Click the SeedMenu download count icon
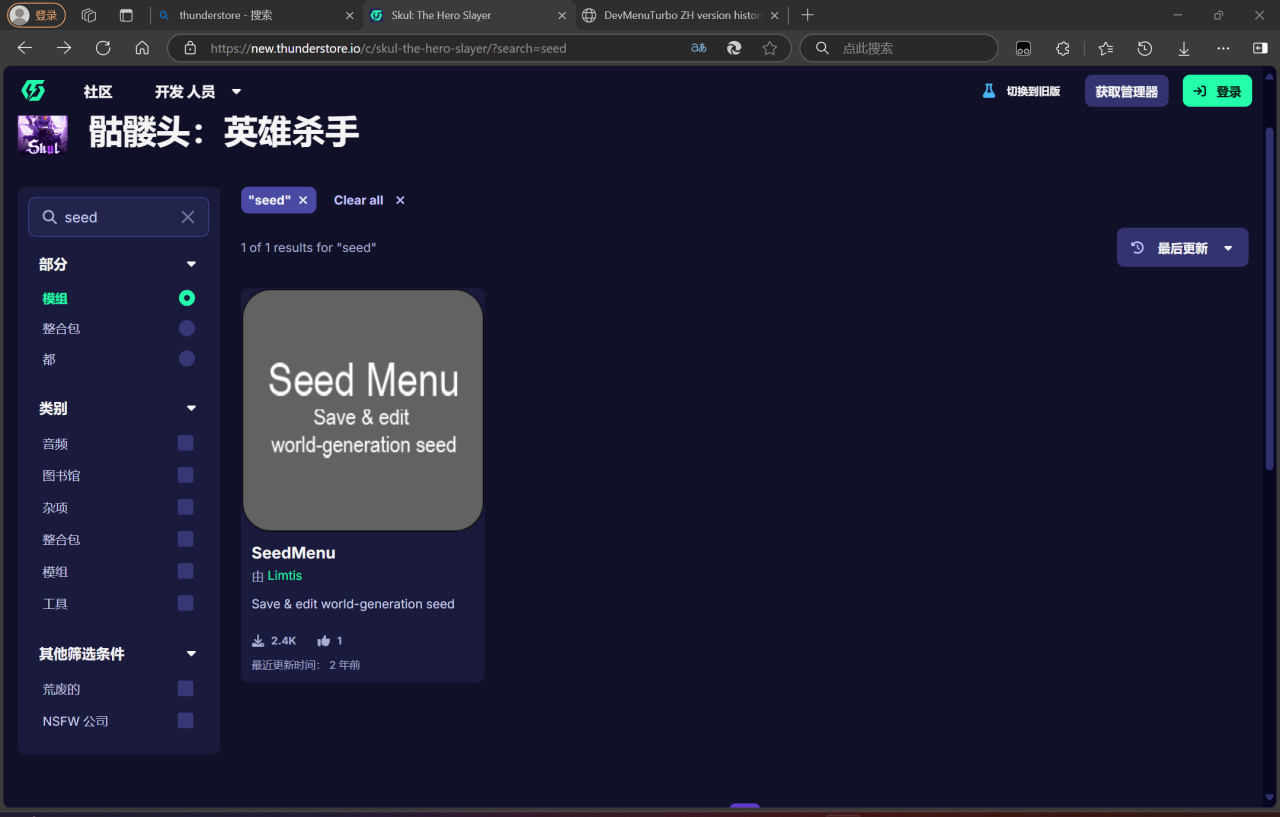Image resolution: width=1280 pixels, height=817 pixels. pos(258,641)
